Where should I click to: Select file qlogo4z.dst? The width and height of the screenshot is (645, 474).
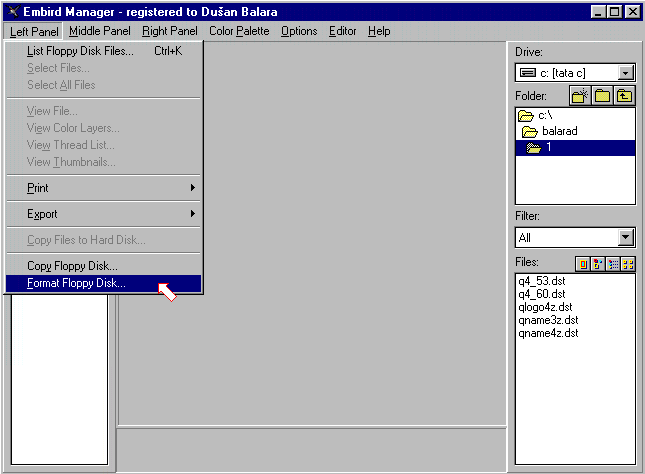(x=545, y=307)
